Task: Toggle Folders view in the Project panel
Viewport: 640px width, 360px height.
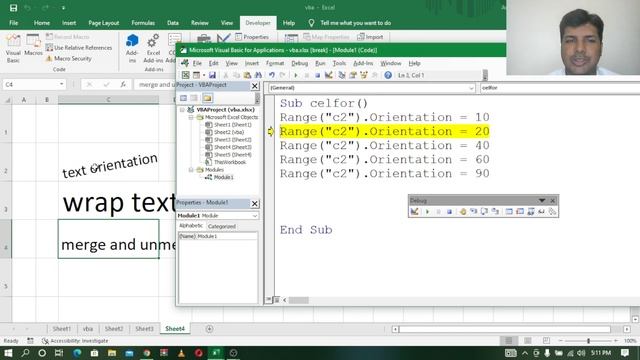Action: [207, 98]
